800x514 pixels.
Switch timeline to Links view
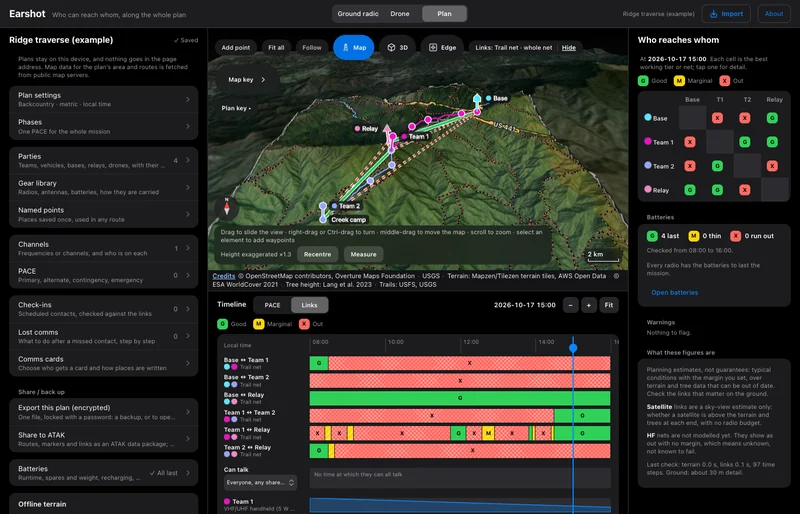tap(309, 305)
